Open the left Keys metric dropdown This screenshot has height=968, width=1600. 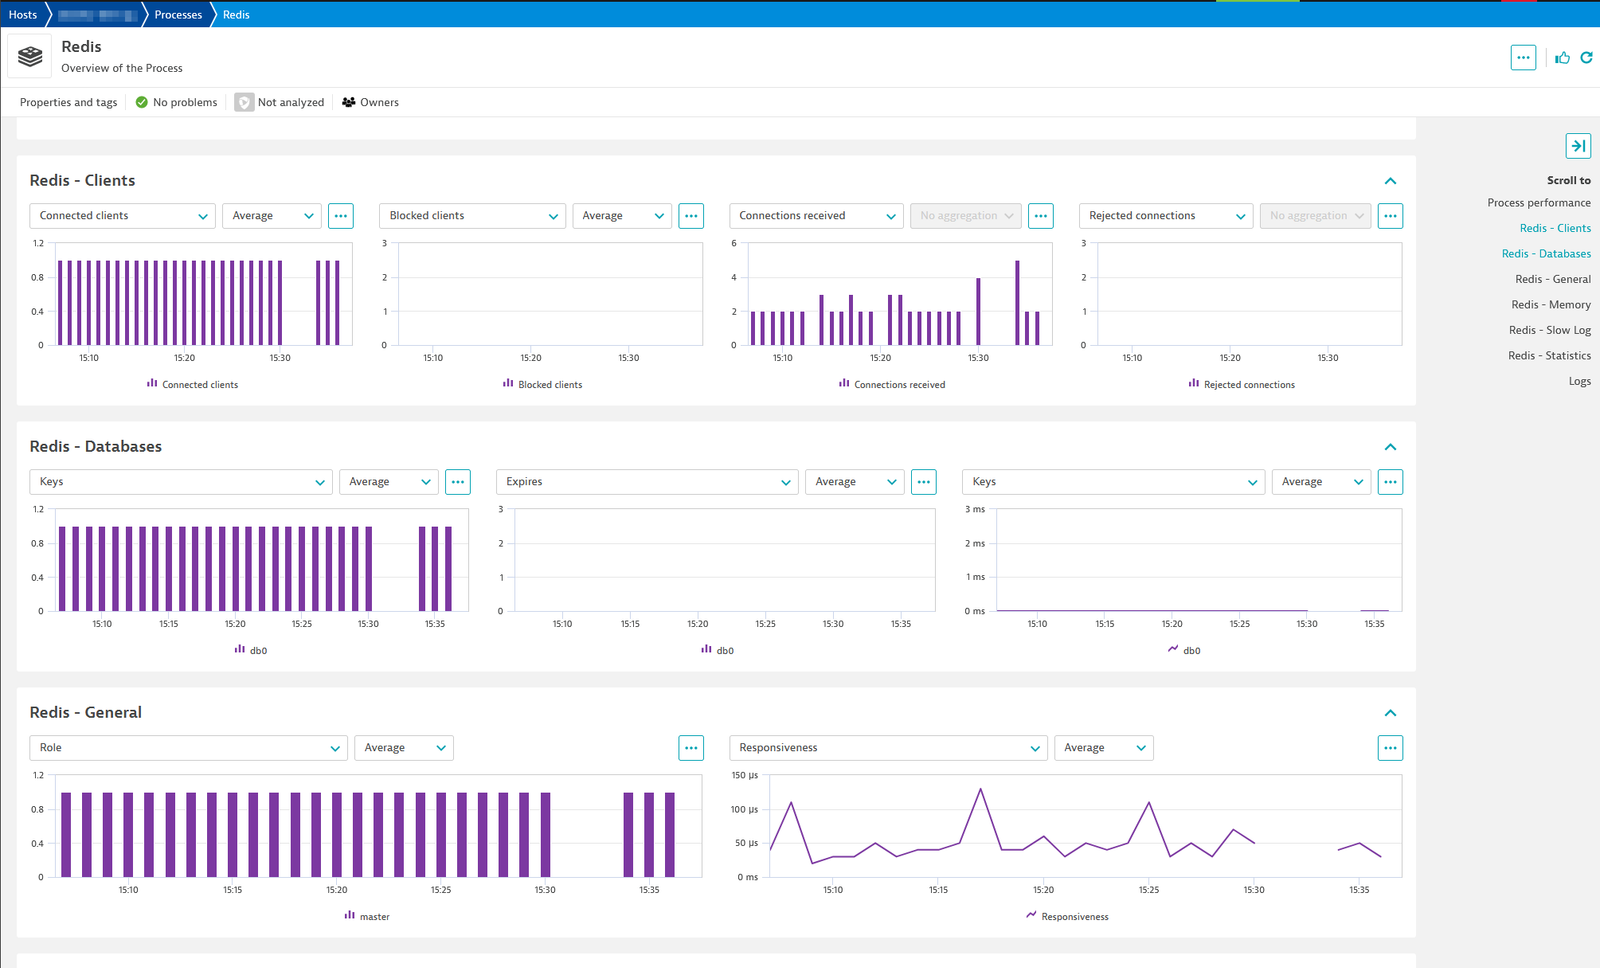coord(181,482)
